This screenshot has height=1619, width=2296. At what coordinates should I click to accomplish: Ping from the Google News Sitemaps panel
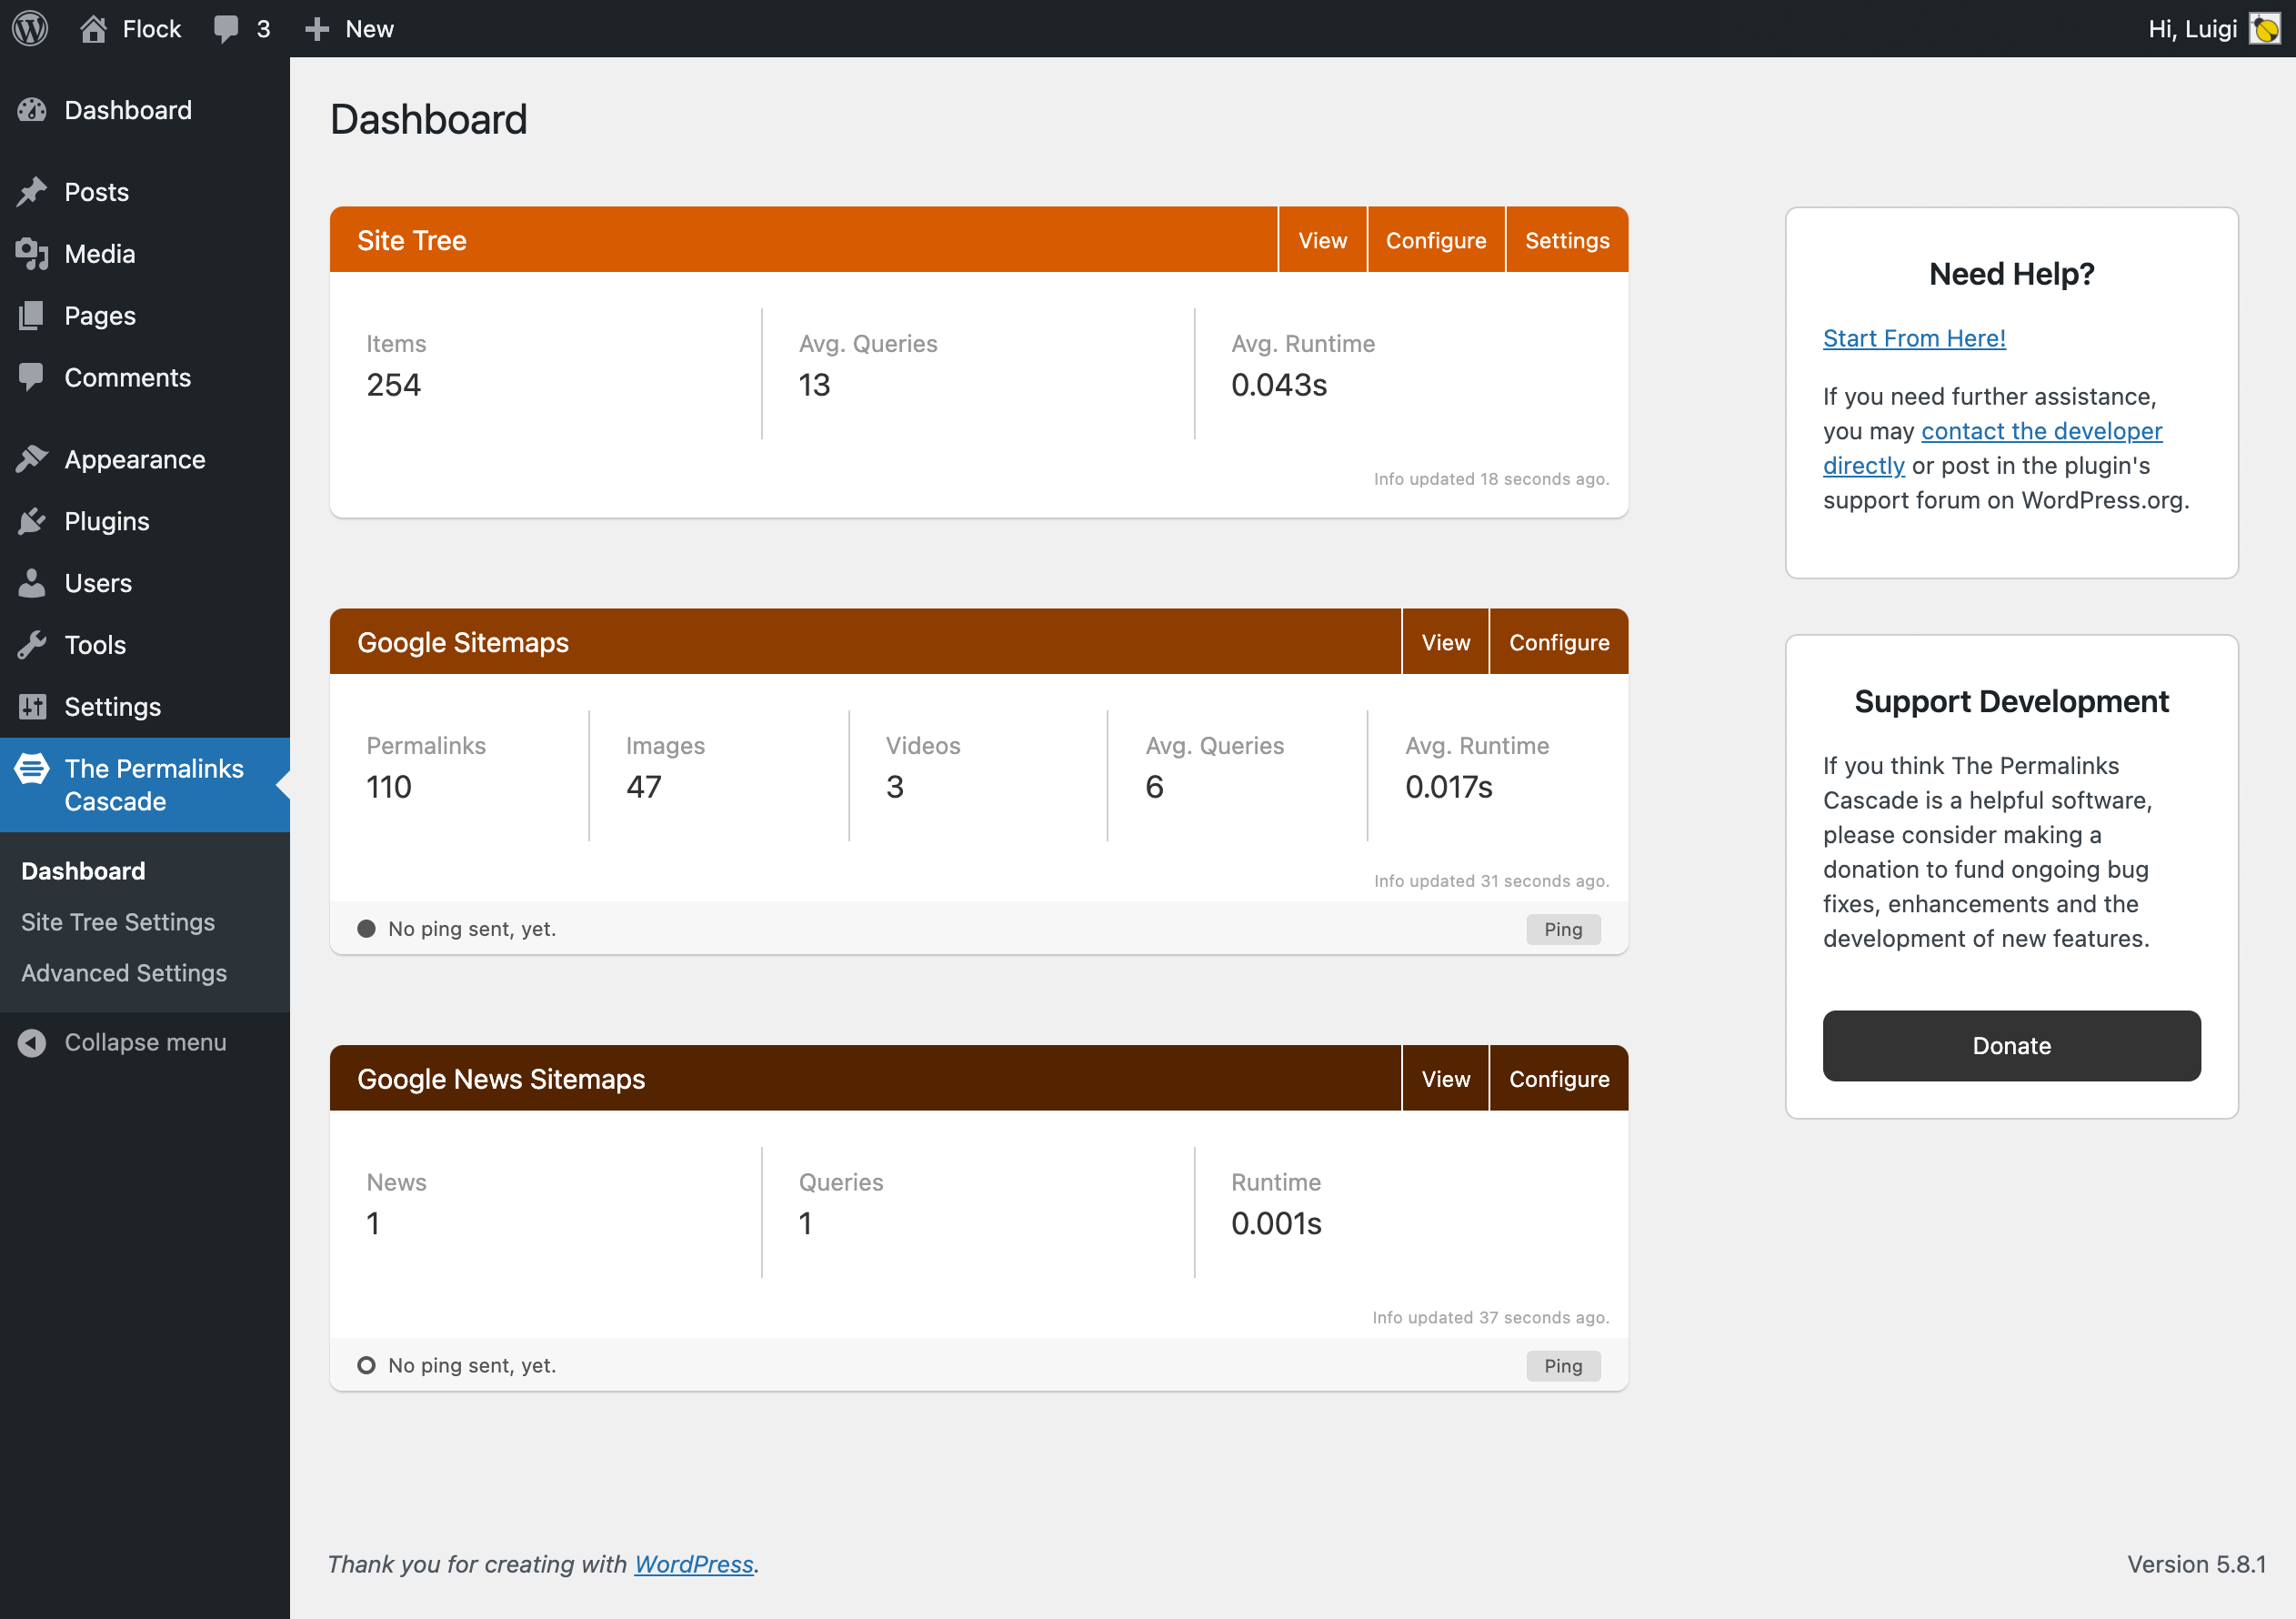(x=1563, y=1366)
